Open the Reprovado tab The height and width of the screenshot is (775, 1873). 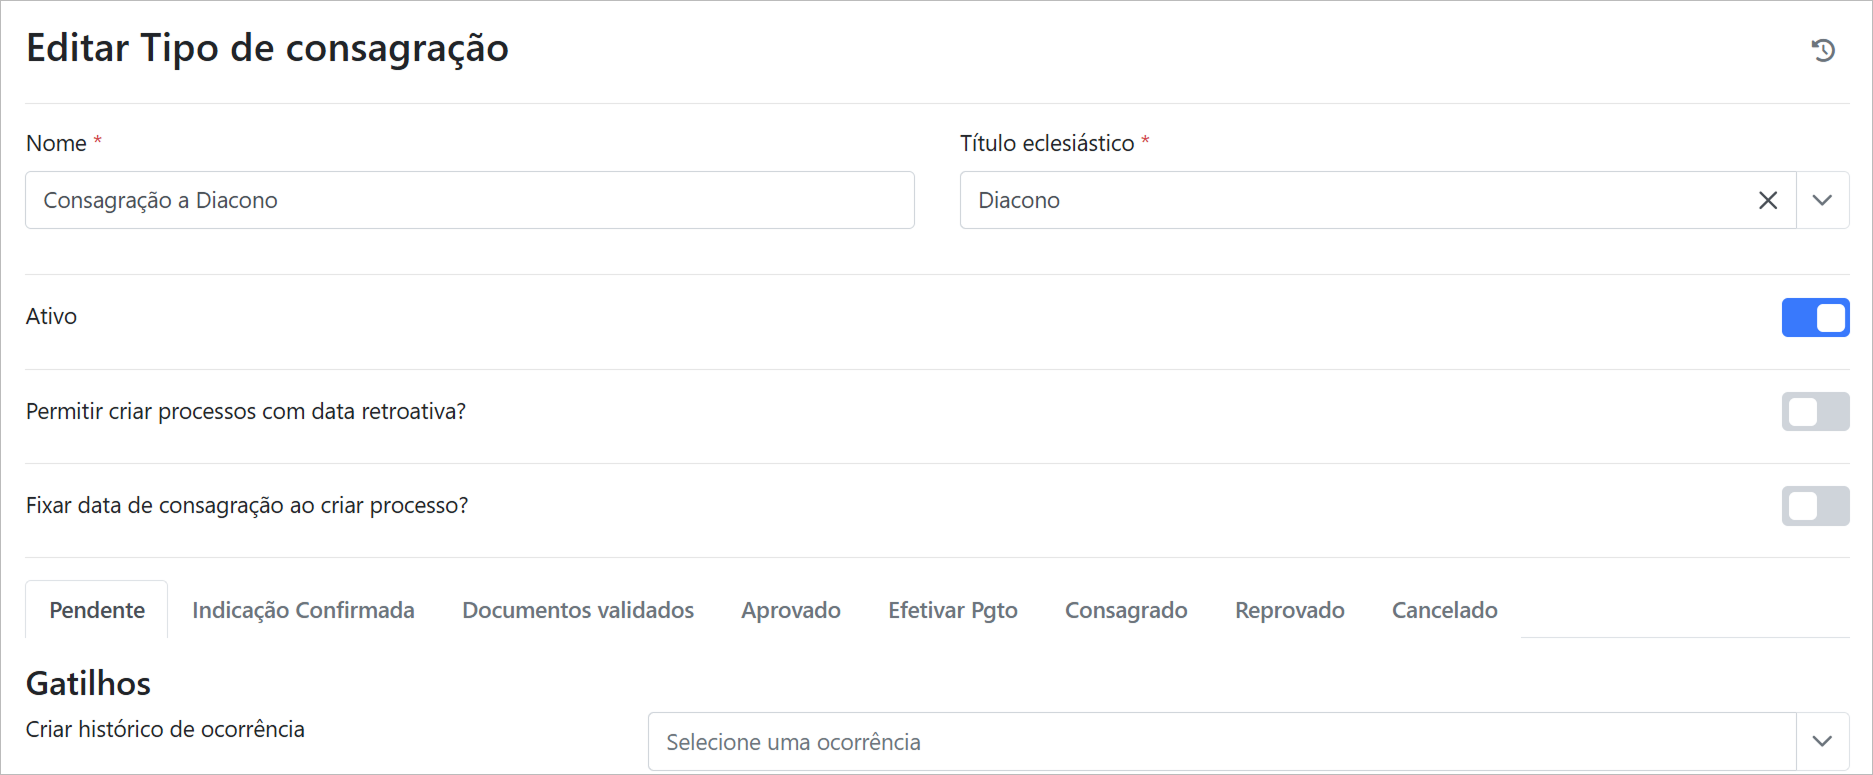[x=1289, y=610]
